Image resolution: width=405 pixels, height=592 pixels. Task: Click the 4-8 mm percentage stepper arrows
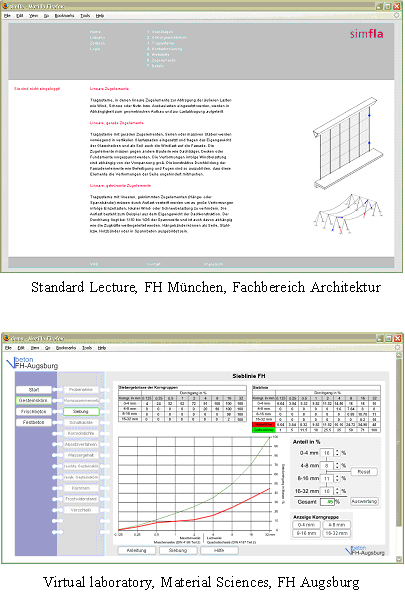pos(337,466)
